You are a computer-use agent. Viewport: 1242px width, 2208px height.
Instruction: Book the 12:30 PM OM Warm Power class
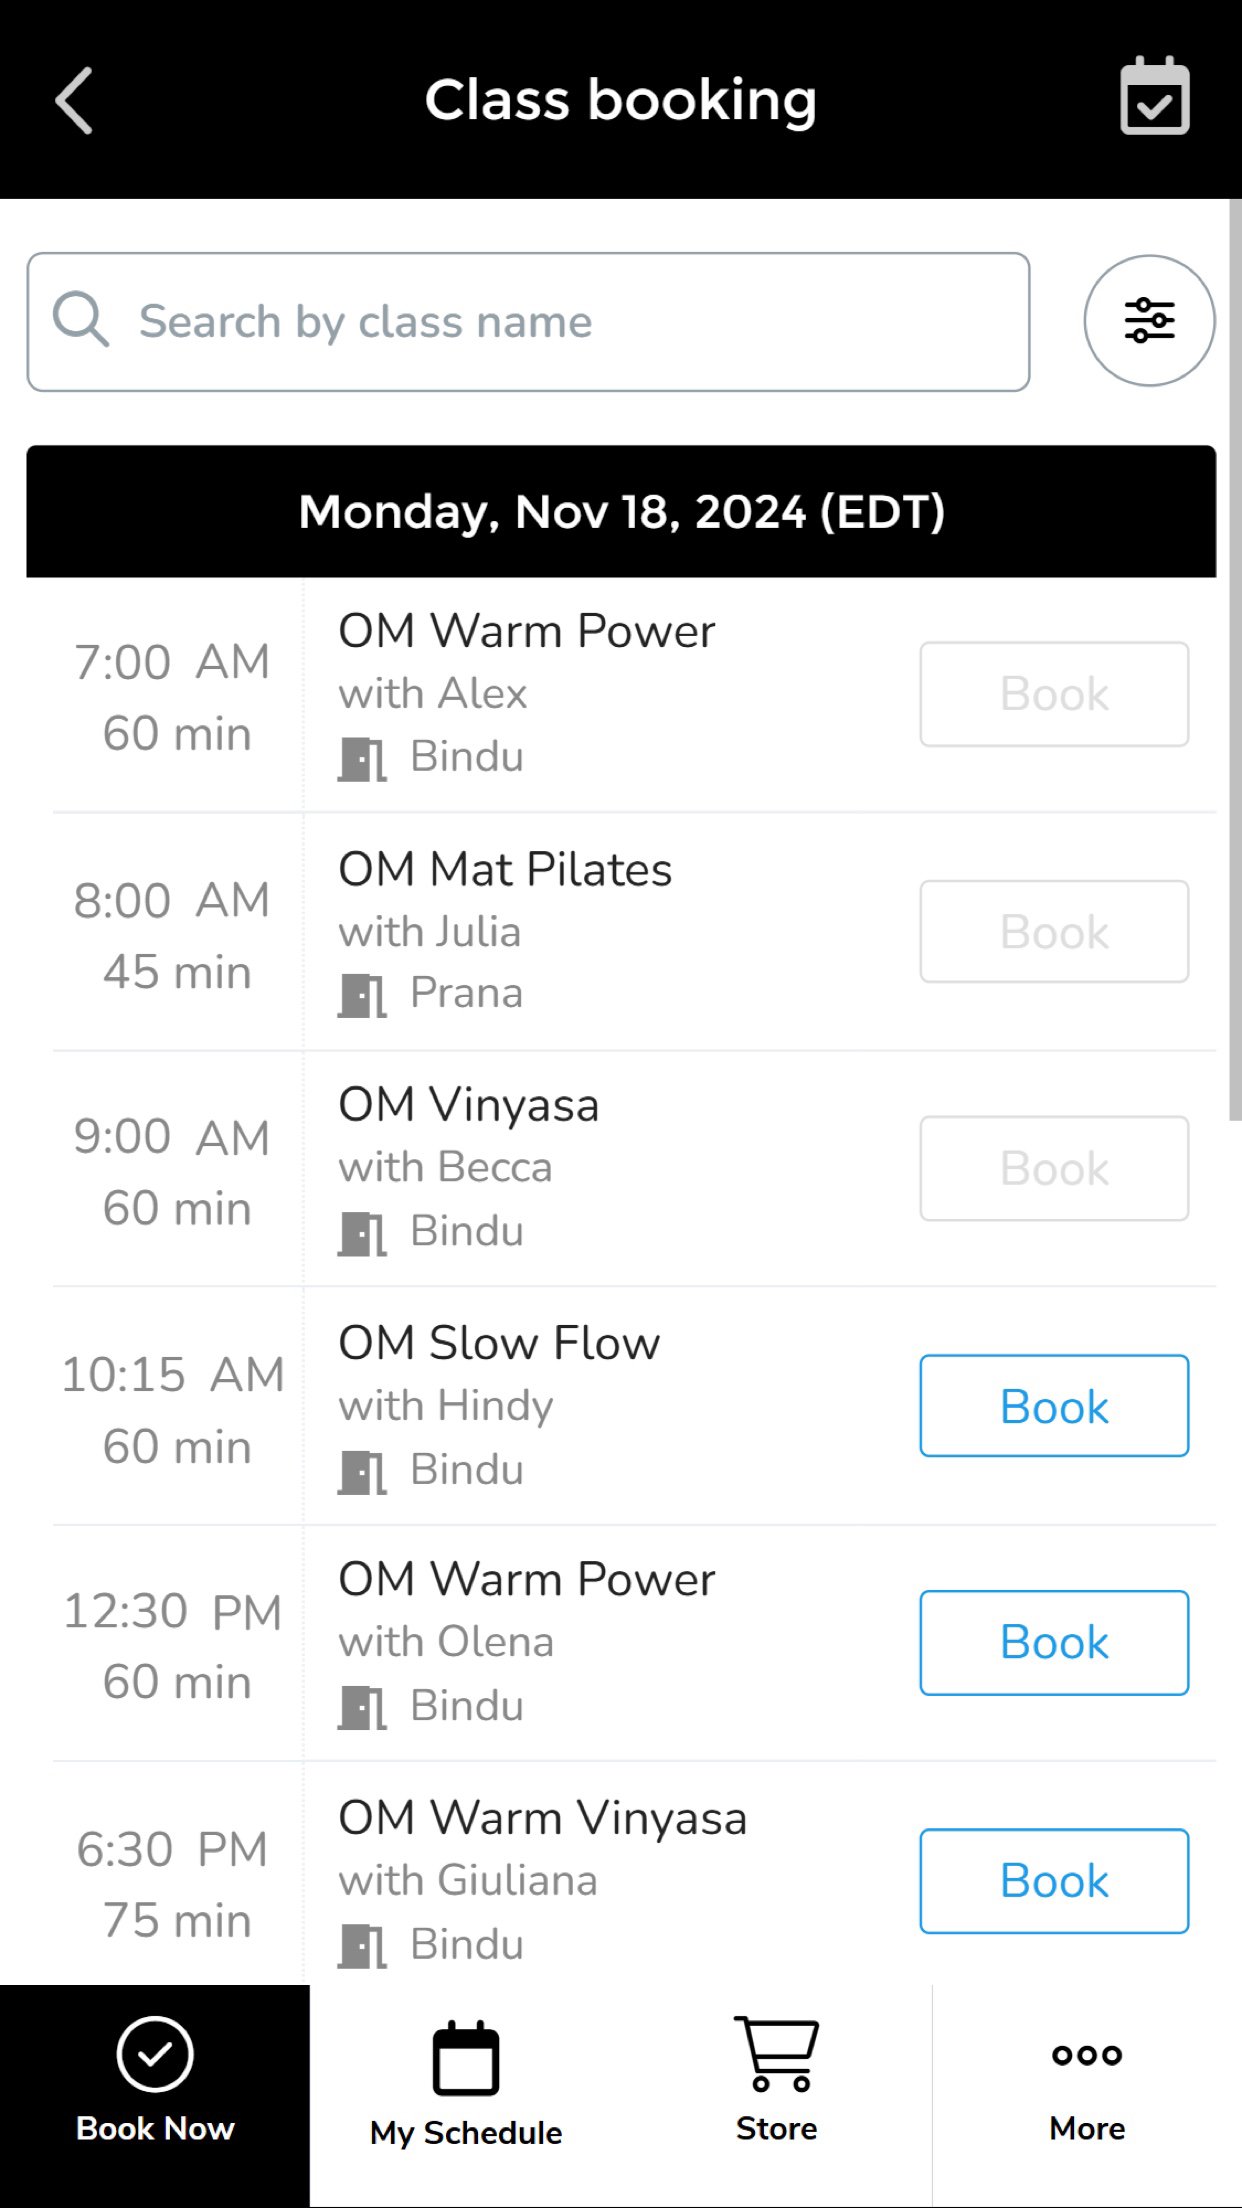[1054, 1643]
